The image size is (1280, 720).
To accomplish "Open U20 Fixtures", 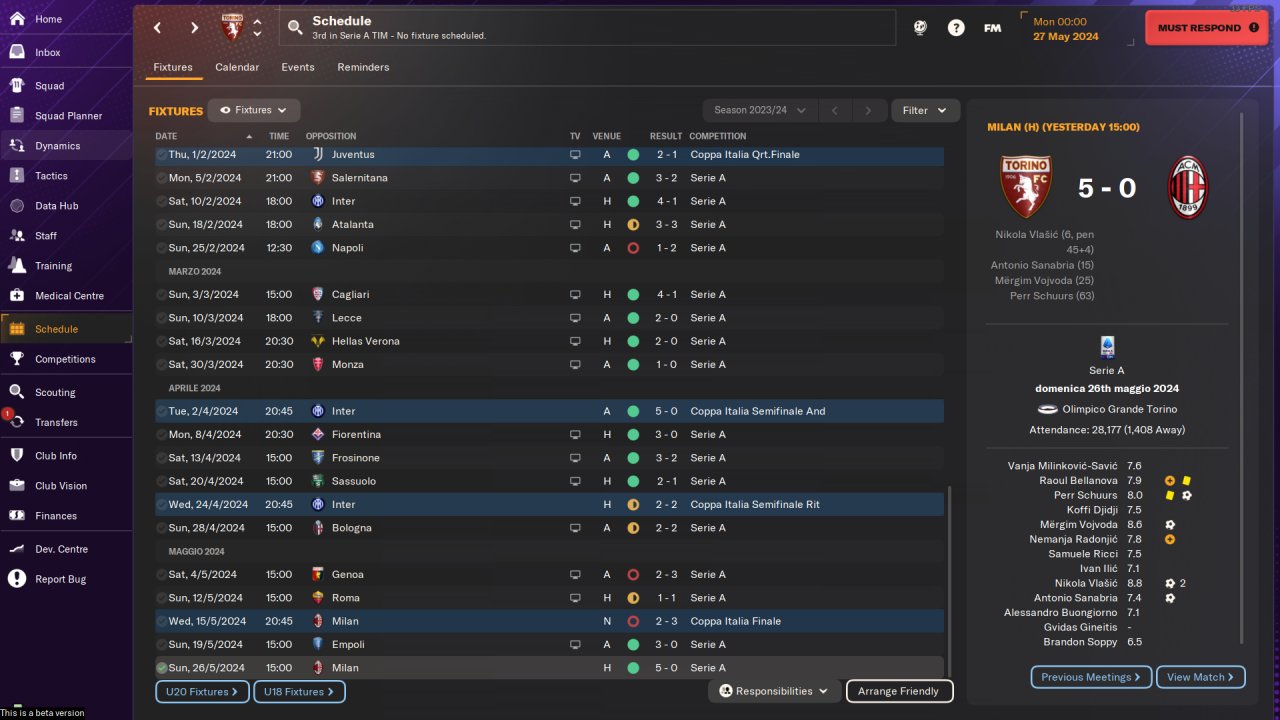I will (202, 691).
